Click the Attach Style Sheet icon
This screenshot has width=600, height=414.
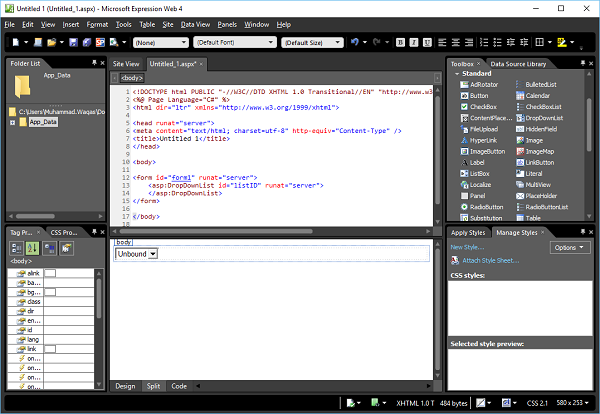455,260
